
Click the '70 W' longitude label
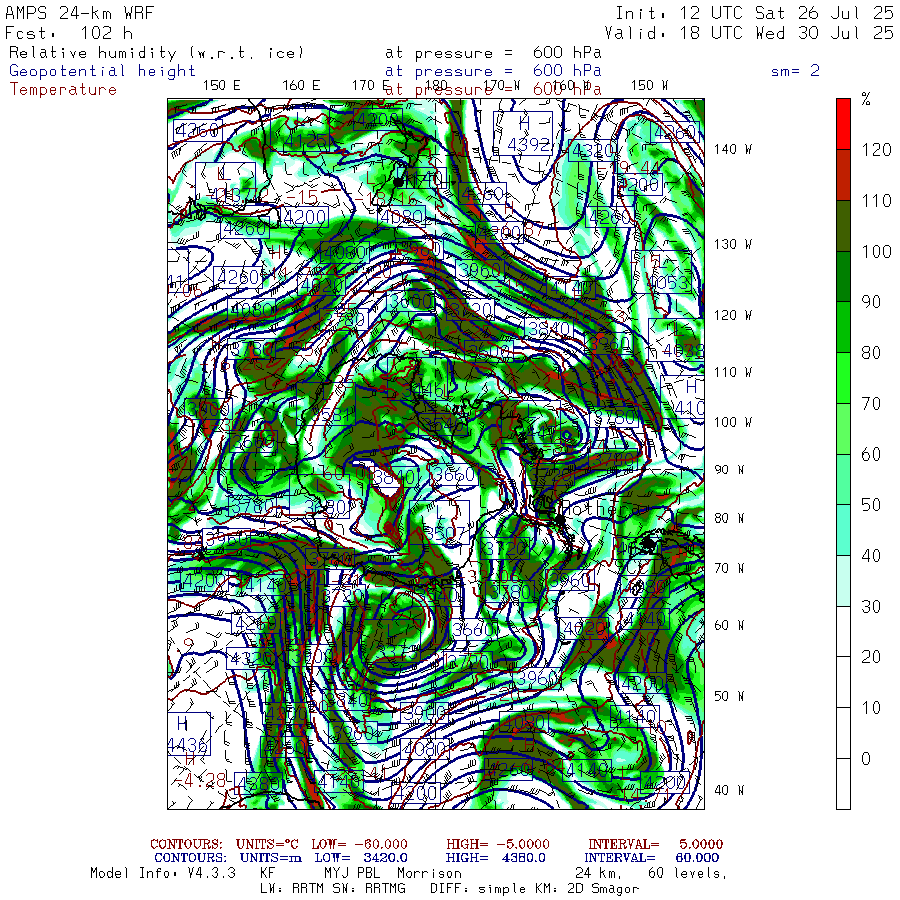pos(729,568)
